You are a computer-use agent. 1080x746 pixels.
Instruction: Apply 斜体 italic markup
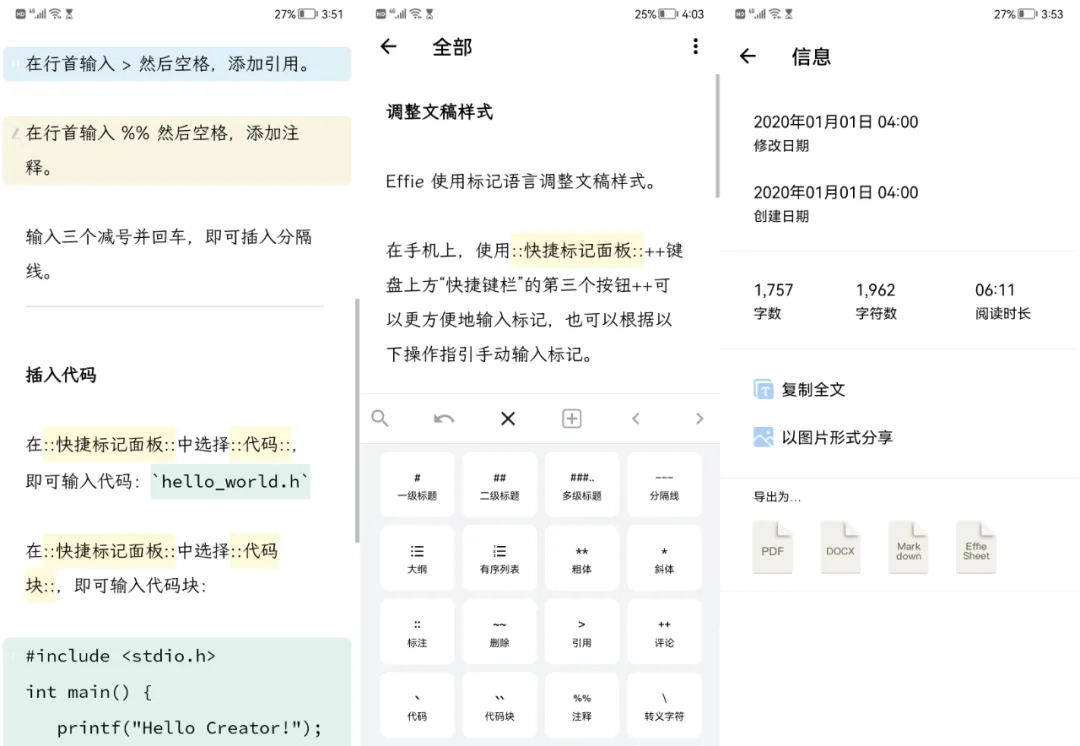tap(664, 558)
